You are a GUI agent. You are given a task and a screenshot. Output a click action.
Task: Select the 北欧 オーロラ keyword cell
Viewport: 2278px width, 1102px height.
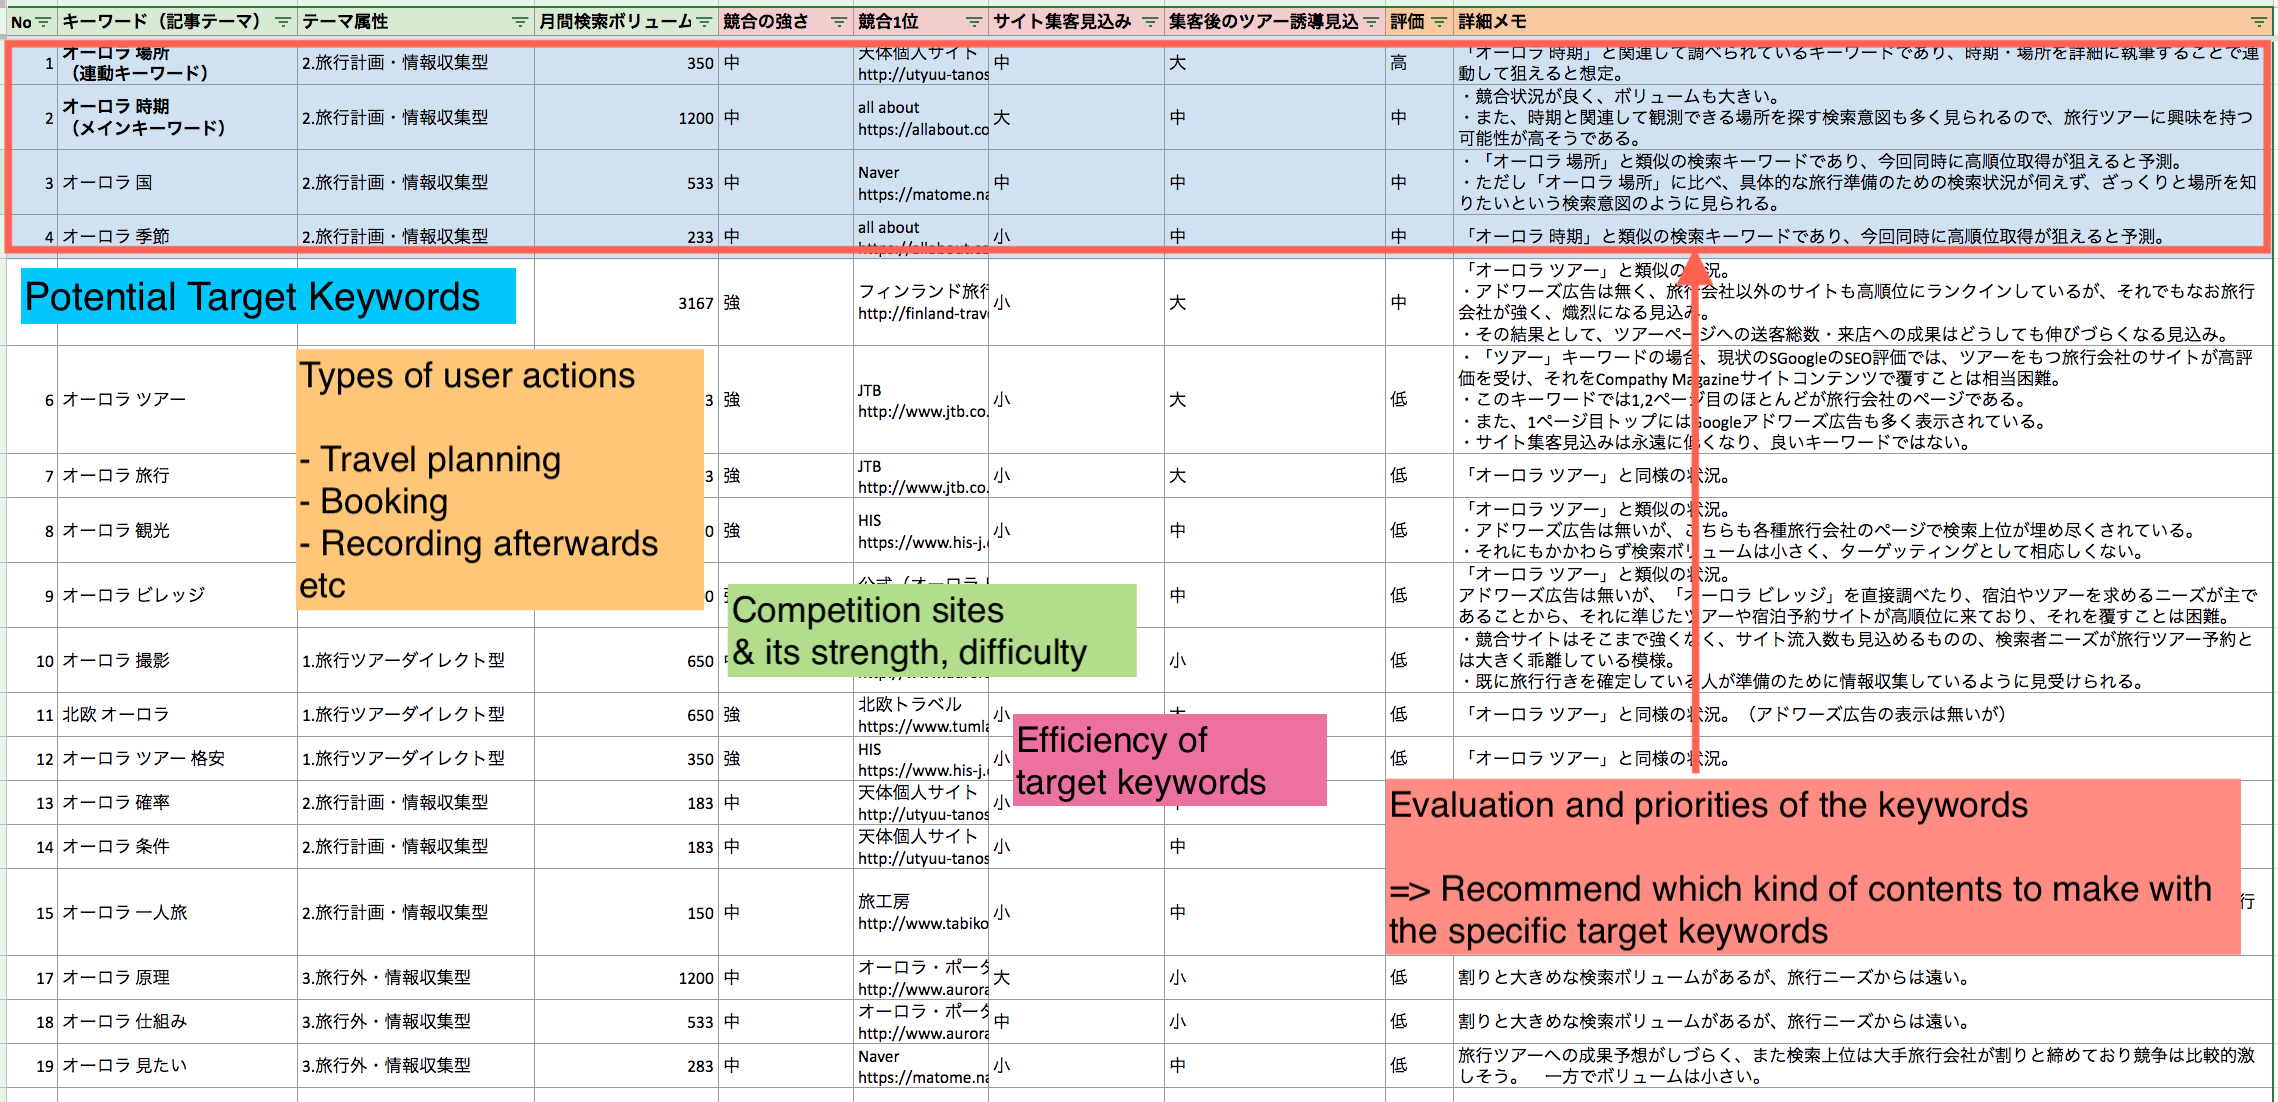(x=177, y=715)
